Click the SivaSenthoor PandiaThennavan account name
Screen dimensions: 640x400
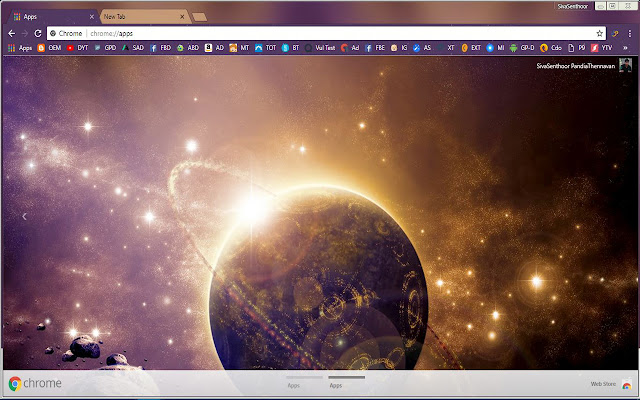point(576,66)
